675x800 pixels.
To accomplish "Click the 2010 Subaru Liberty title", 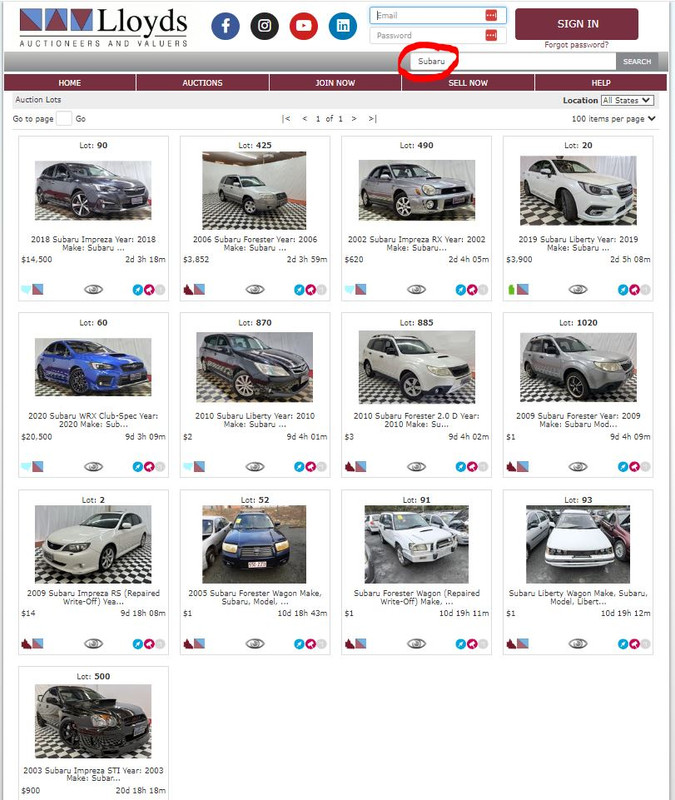I will 255,420.
